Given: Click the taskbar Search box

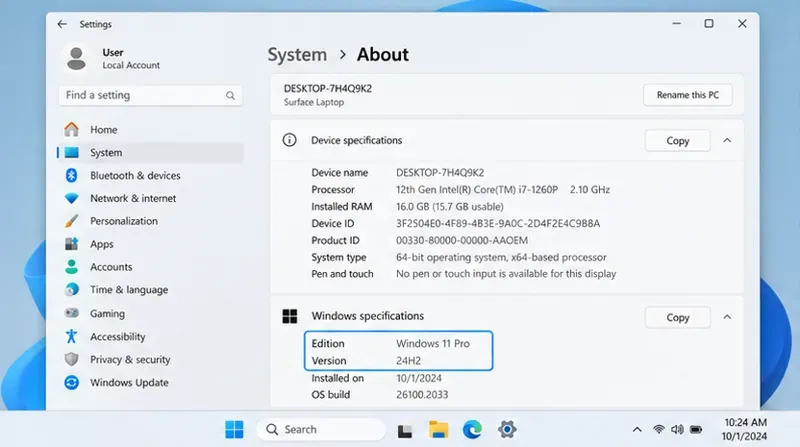Looking at the screenshot, I should (321, 430).
